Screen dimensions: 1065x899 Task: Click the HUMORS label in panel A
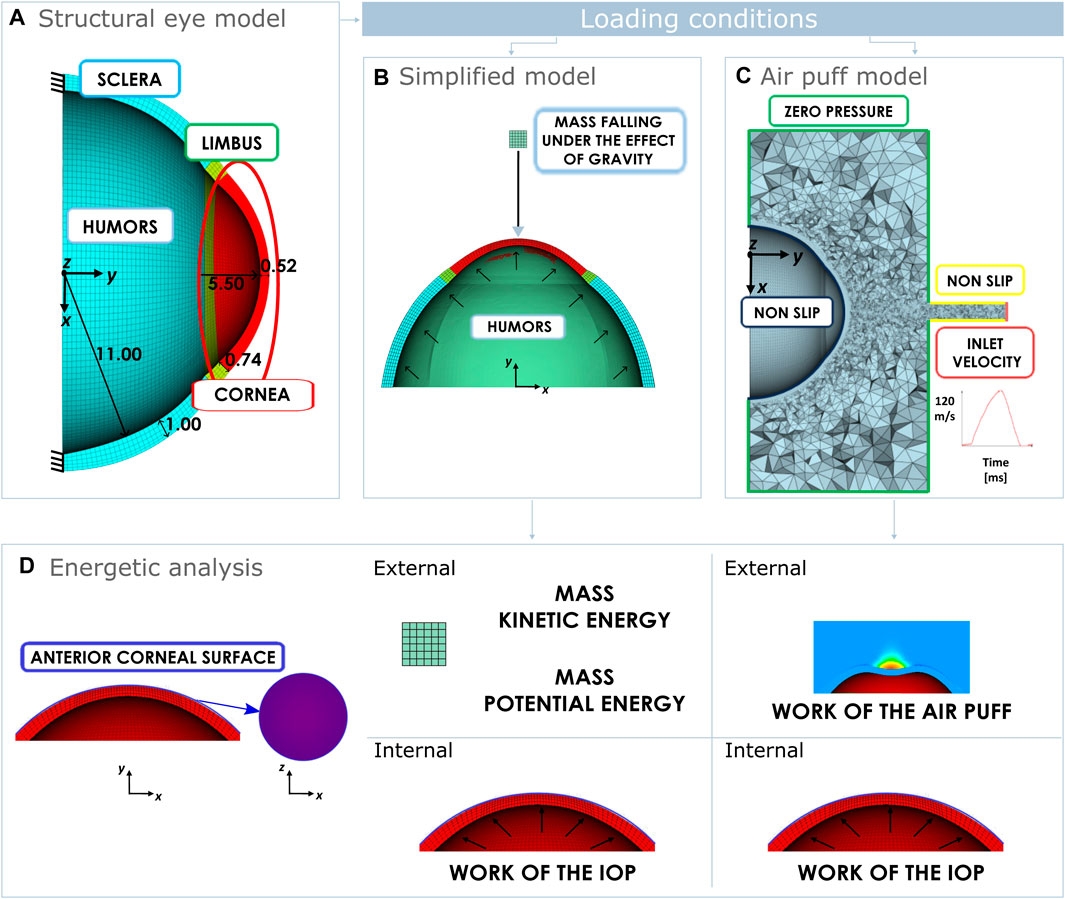coord(120,226)
